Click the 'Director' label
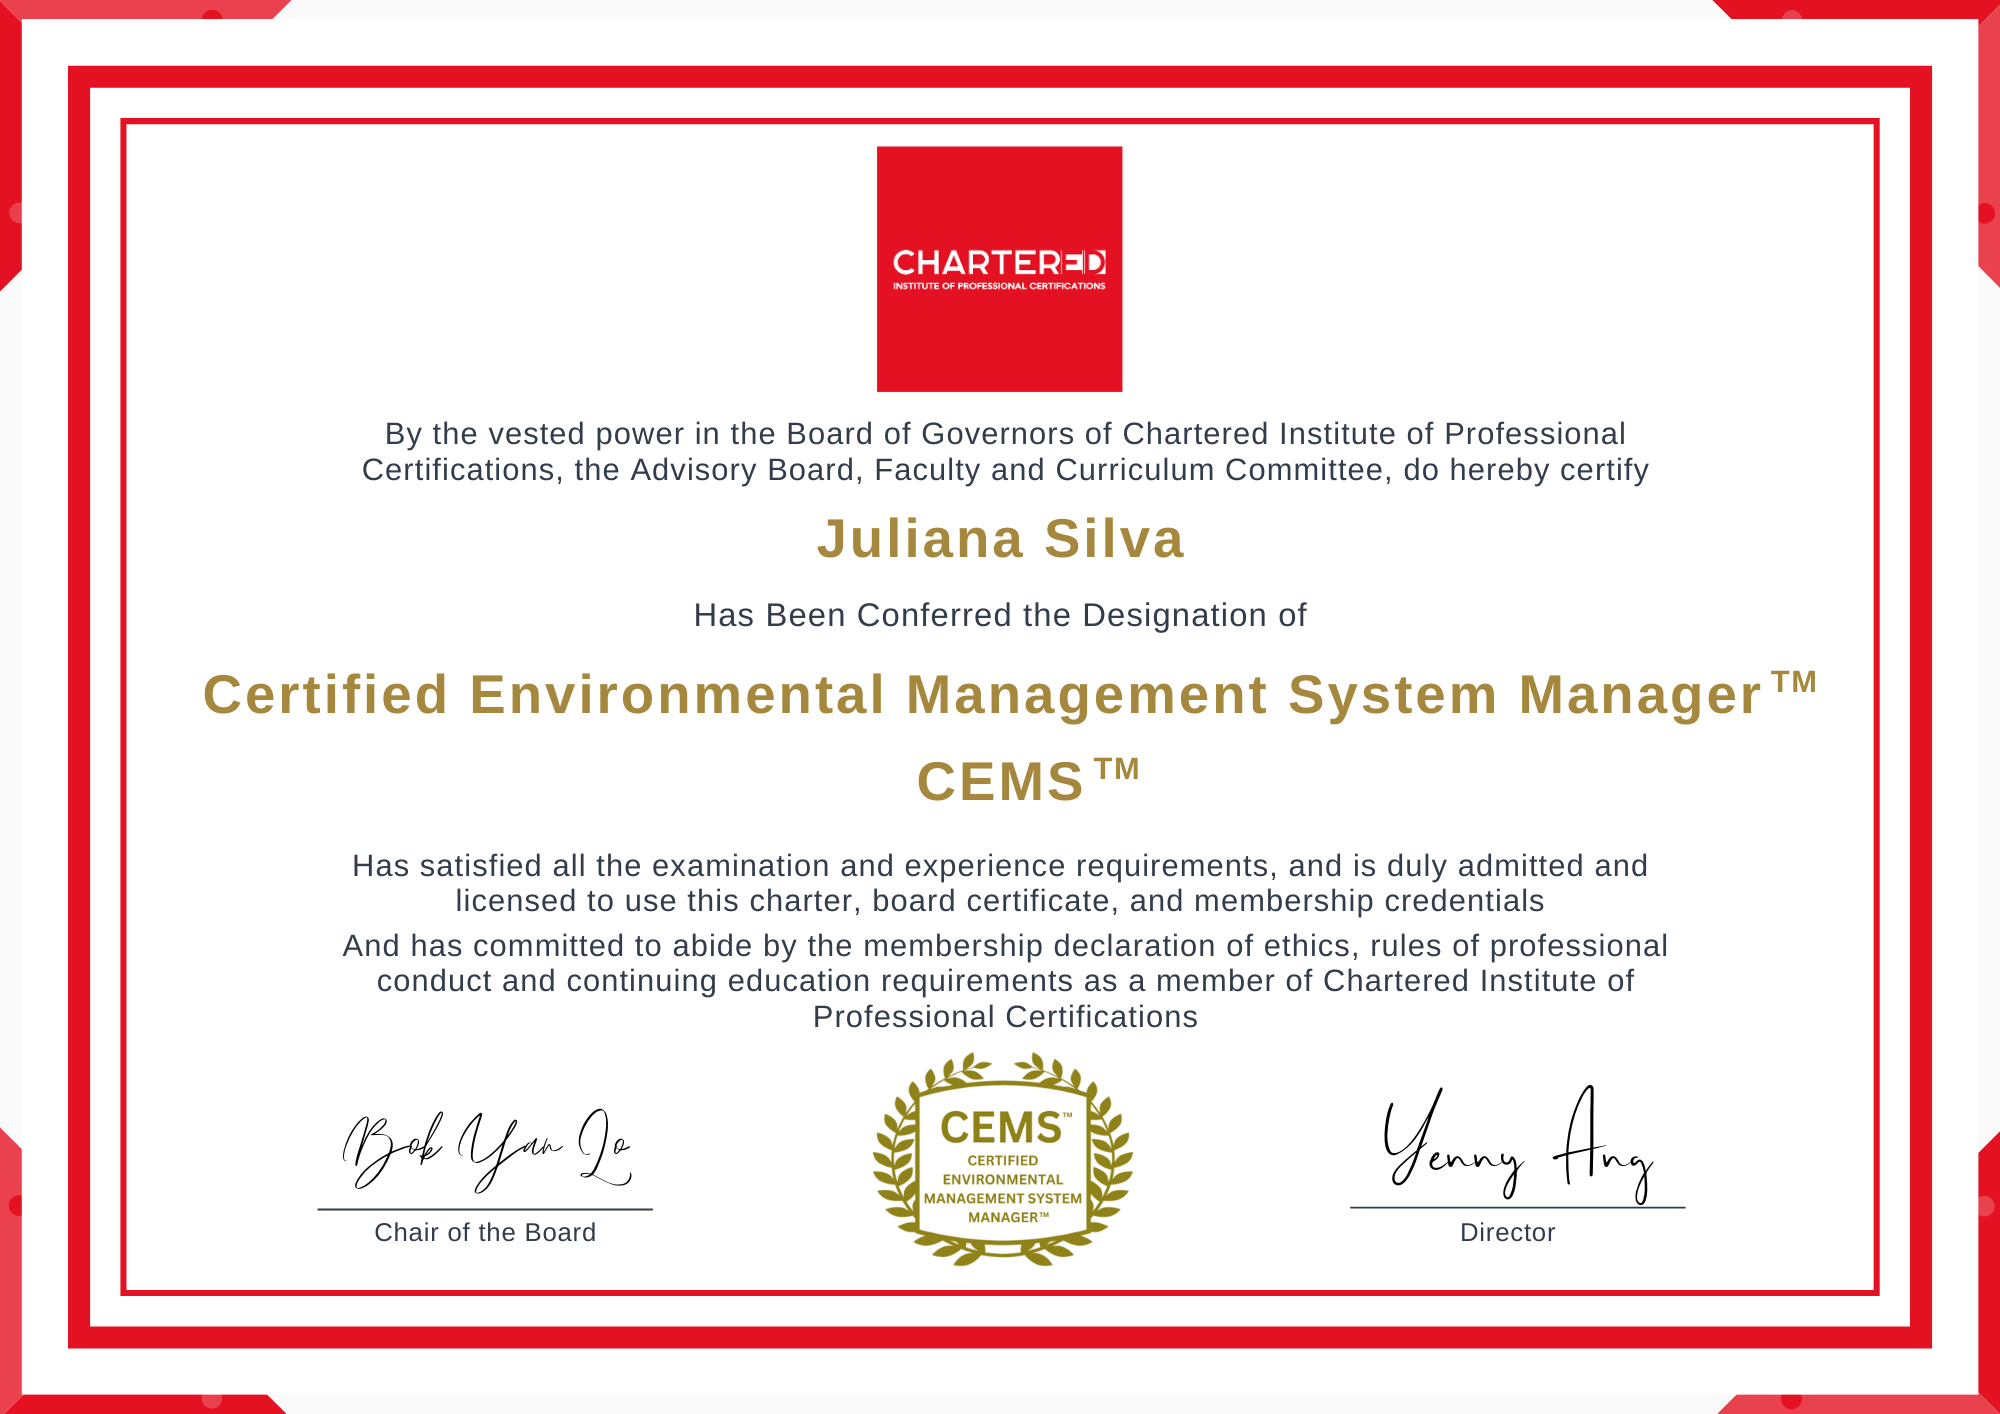Viewport: 2000px width, 1414px height. (1508, 1232)
